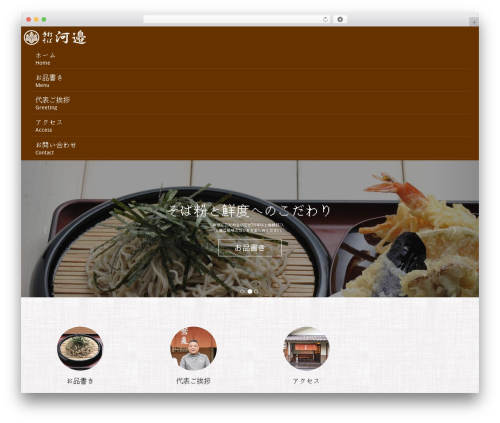Click the download icon beside the address bar

click(x=340, y=19)
